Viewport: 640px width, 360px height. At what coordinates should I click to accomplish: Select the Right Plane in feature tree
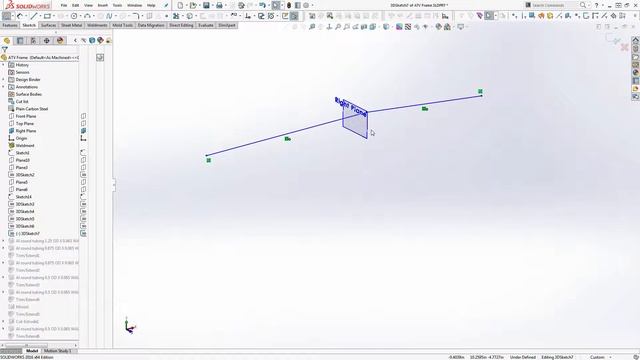point(26,131)
